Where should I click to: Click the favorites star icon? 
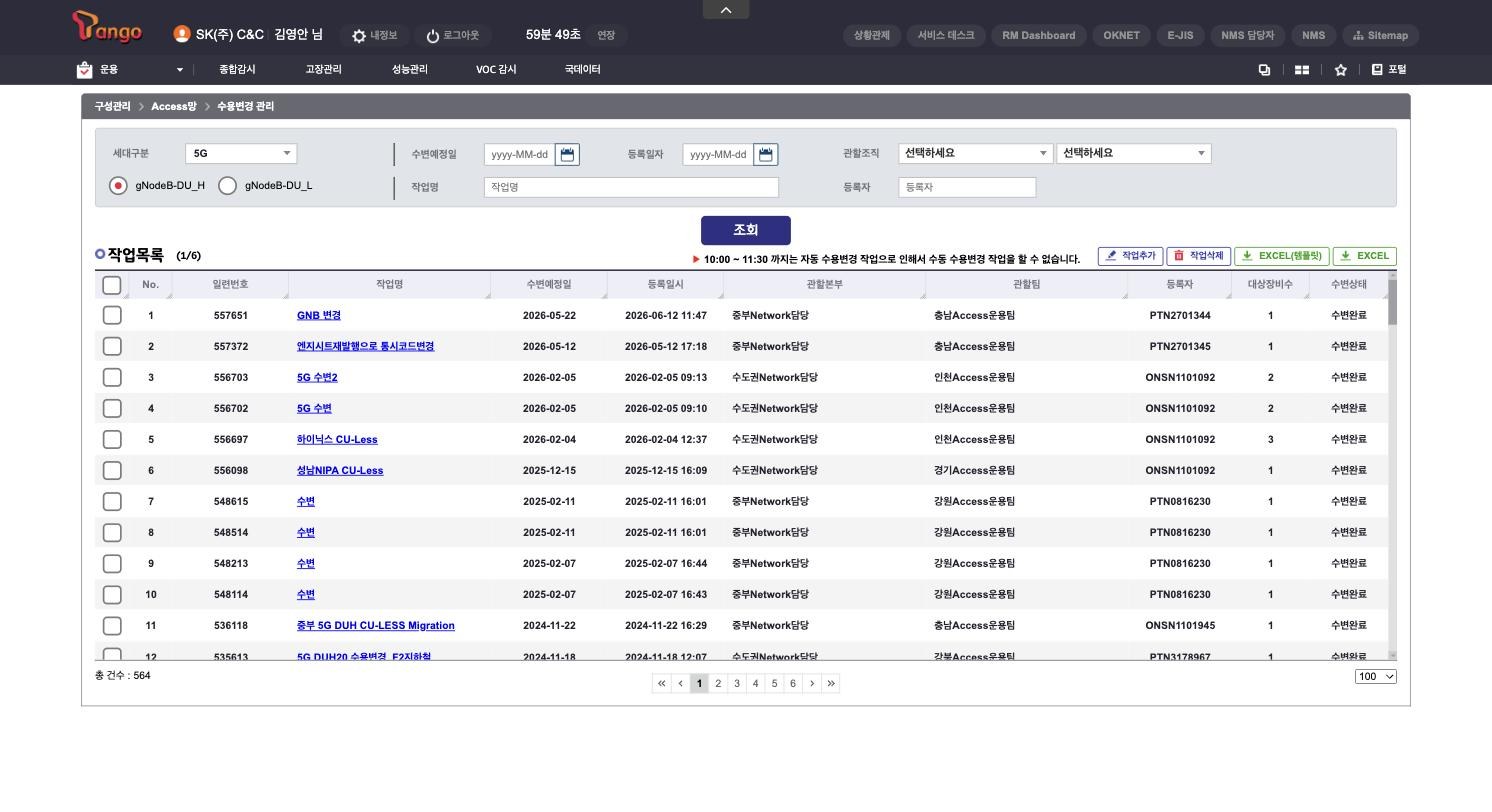coord(1341,70)
